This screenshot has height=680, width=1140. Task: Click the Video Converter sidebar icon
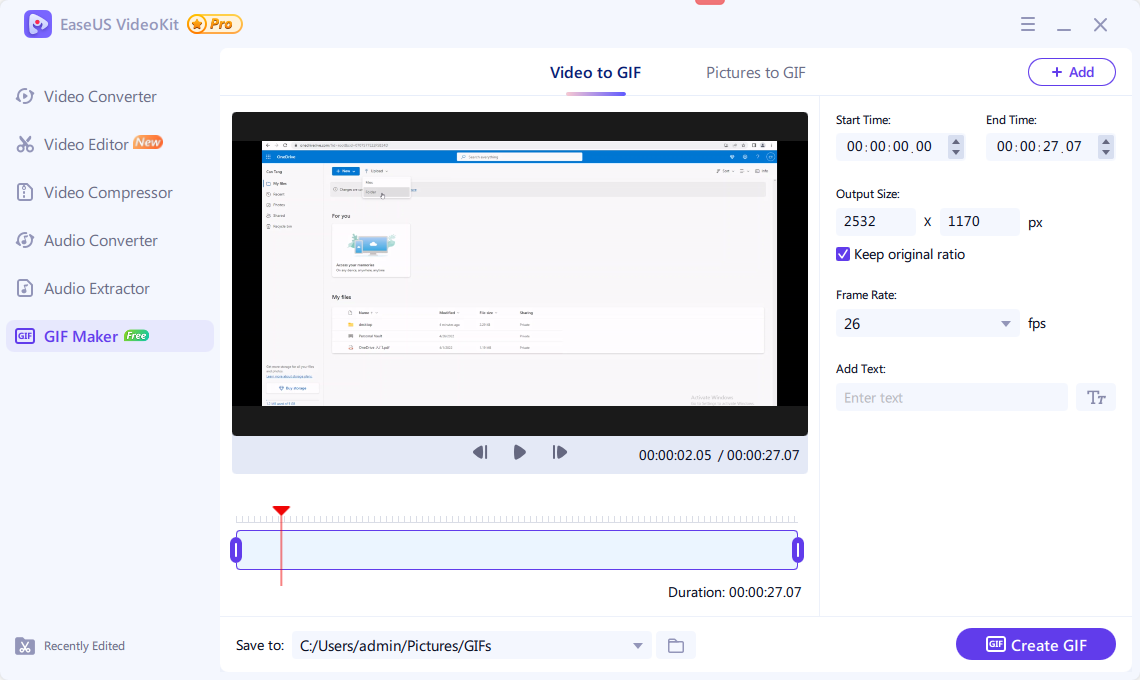pos(25,96)
